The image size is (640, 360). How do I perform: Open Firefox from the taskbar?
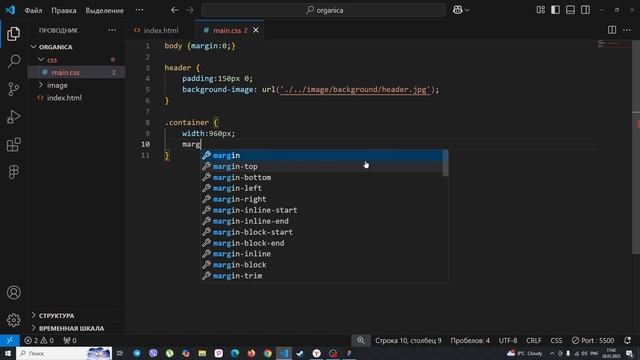coord(251,353)
